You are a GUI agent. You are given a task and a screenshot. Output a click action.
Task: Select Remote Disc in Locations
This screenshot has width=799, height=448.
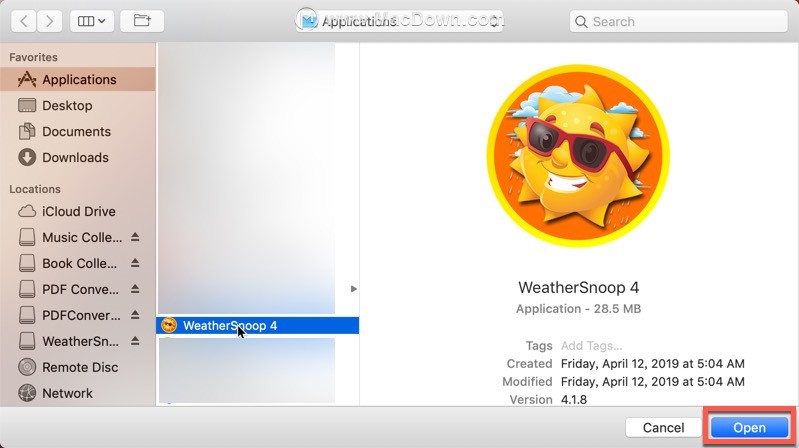coord(77,367)
